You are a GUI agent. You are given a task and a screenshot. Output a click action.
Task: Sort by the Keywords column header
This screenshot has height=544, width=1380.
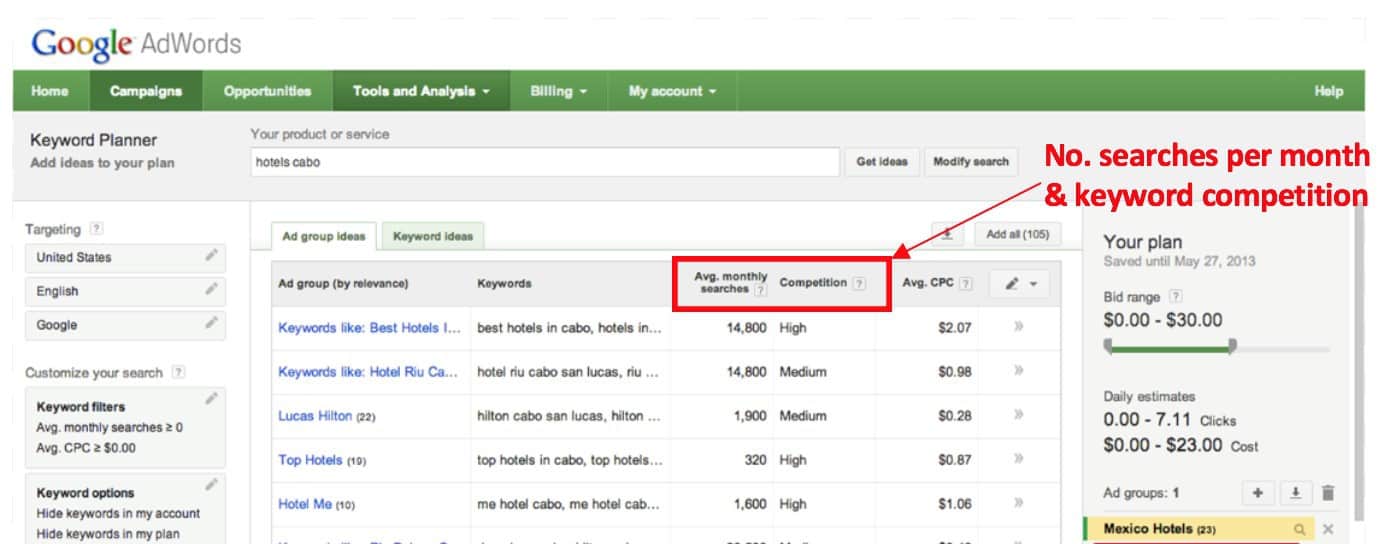504,283
